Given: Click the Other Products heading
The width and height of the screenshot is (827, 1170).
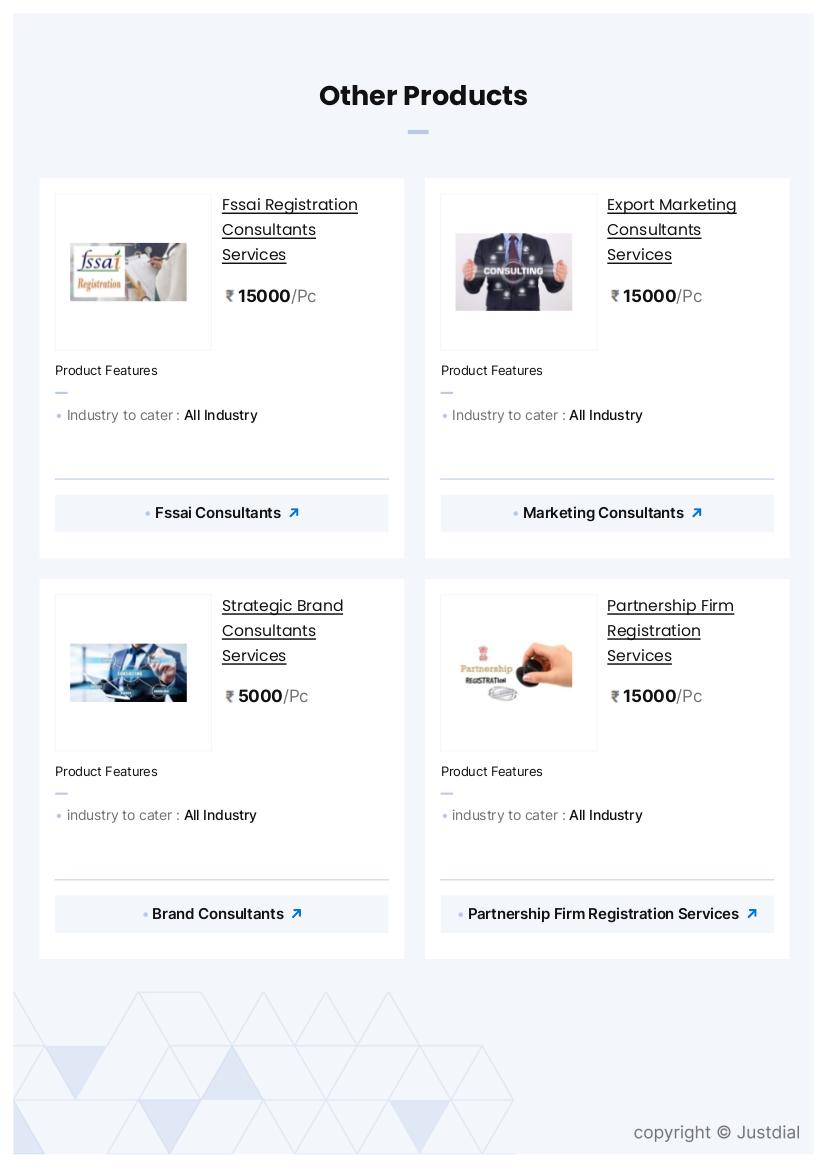Looking at the screenshot, I should [x=423, y=96].
